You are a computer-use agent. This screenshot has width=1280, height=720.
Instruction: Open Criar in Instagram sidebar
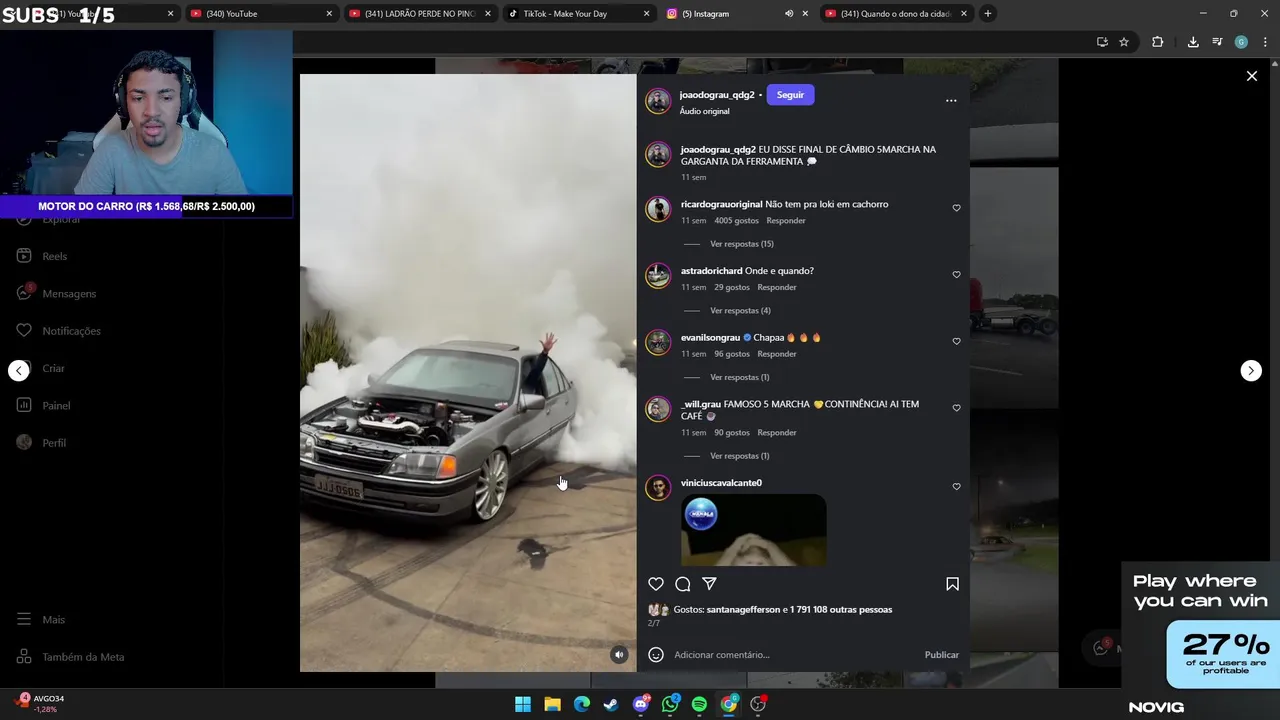click(x=42, y=368)
